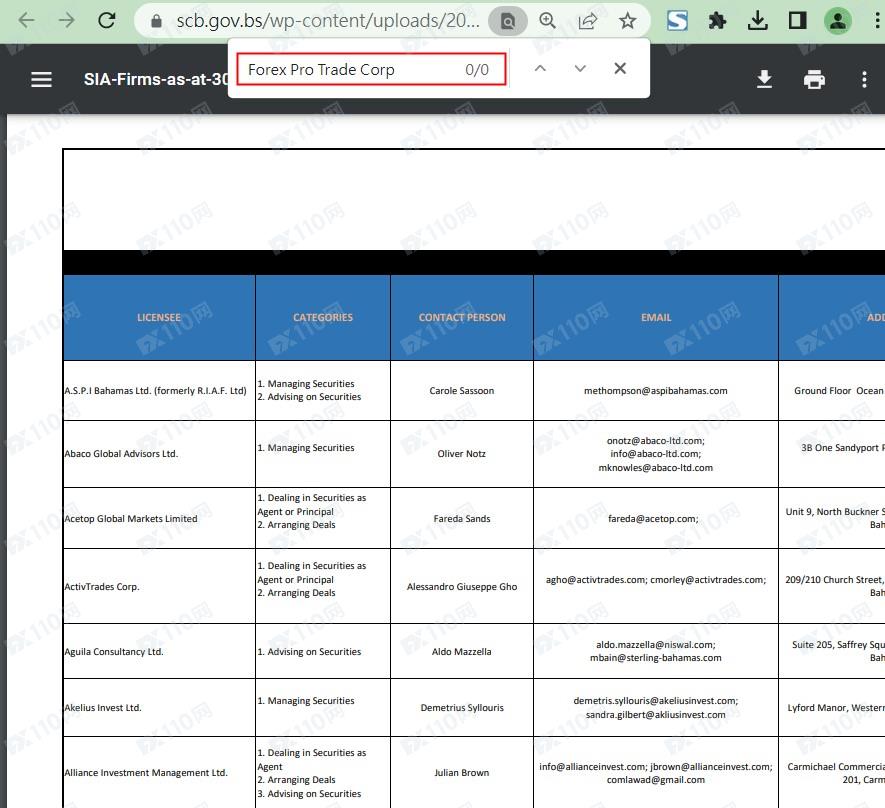View site information lock icon
The height and width of the screenshot is (808, 885).
tap(155, 20)
